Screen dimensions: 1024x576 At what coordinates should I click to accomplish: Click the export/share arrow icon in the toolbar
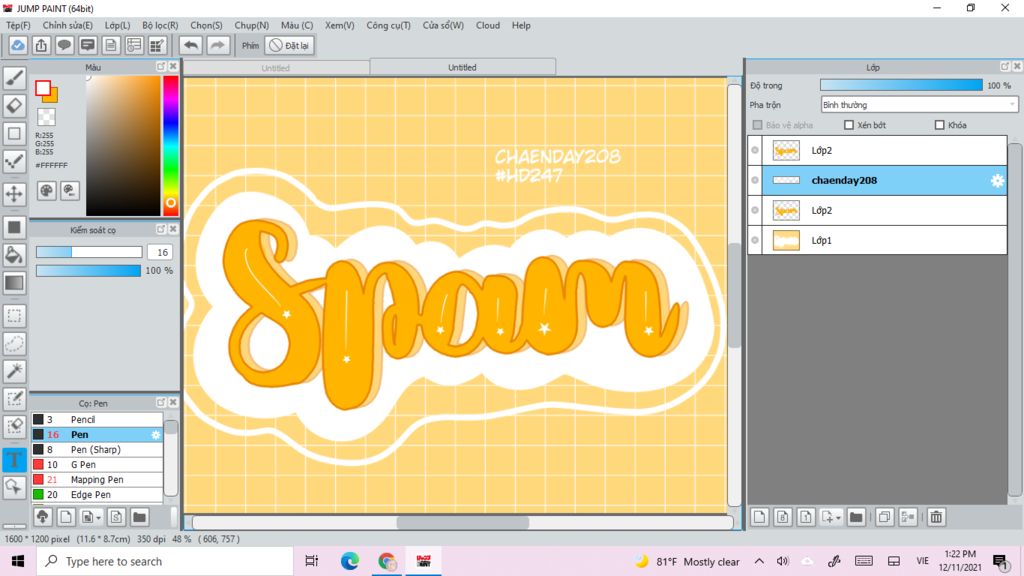pyautogui.click(x=41, y=45)
